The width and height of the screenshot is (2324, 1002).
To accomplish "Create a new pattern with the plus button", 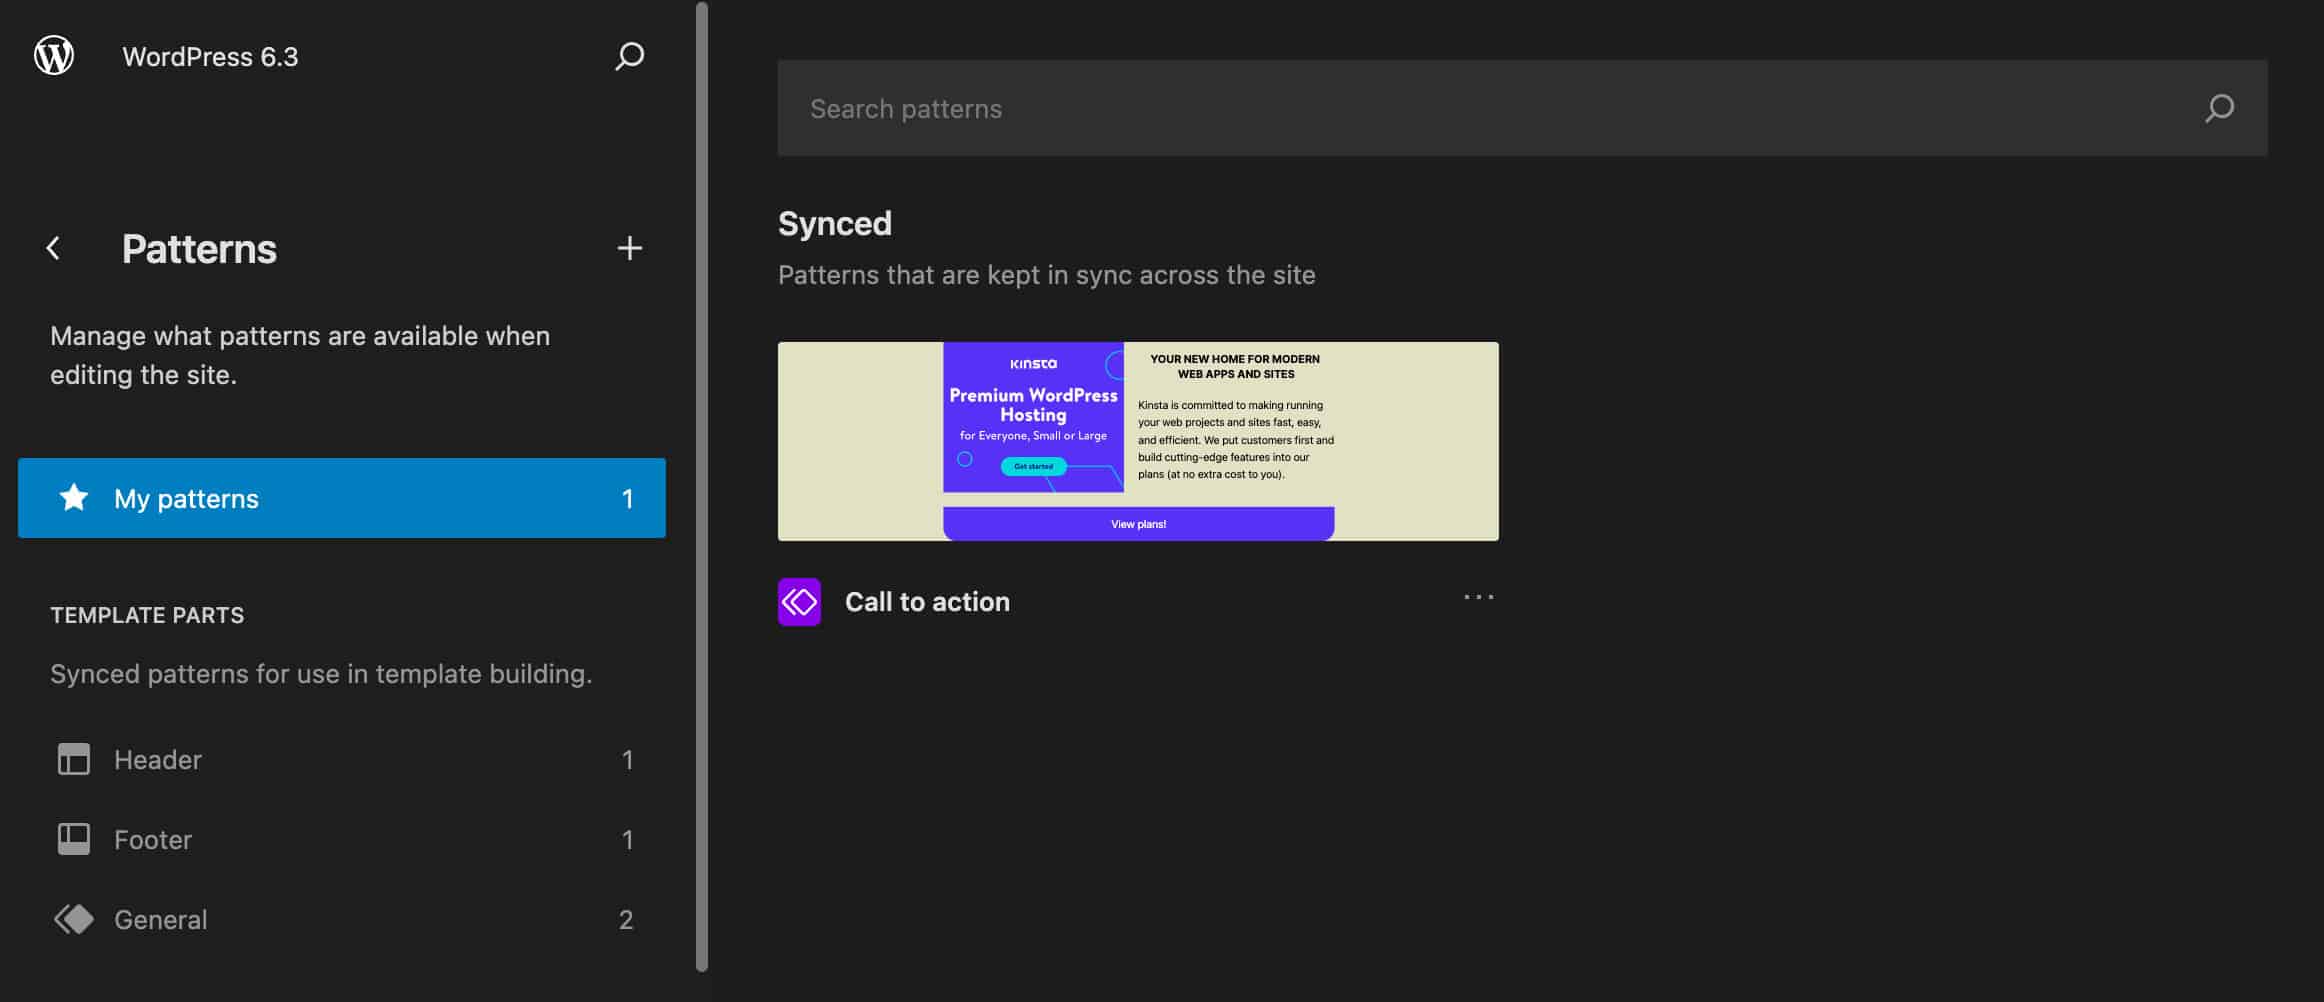I will click(630, 248).
